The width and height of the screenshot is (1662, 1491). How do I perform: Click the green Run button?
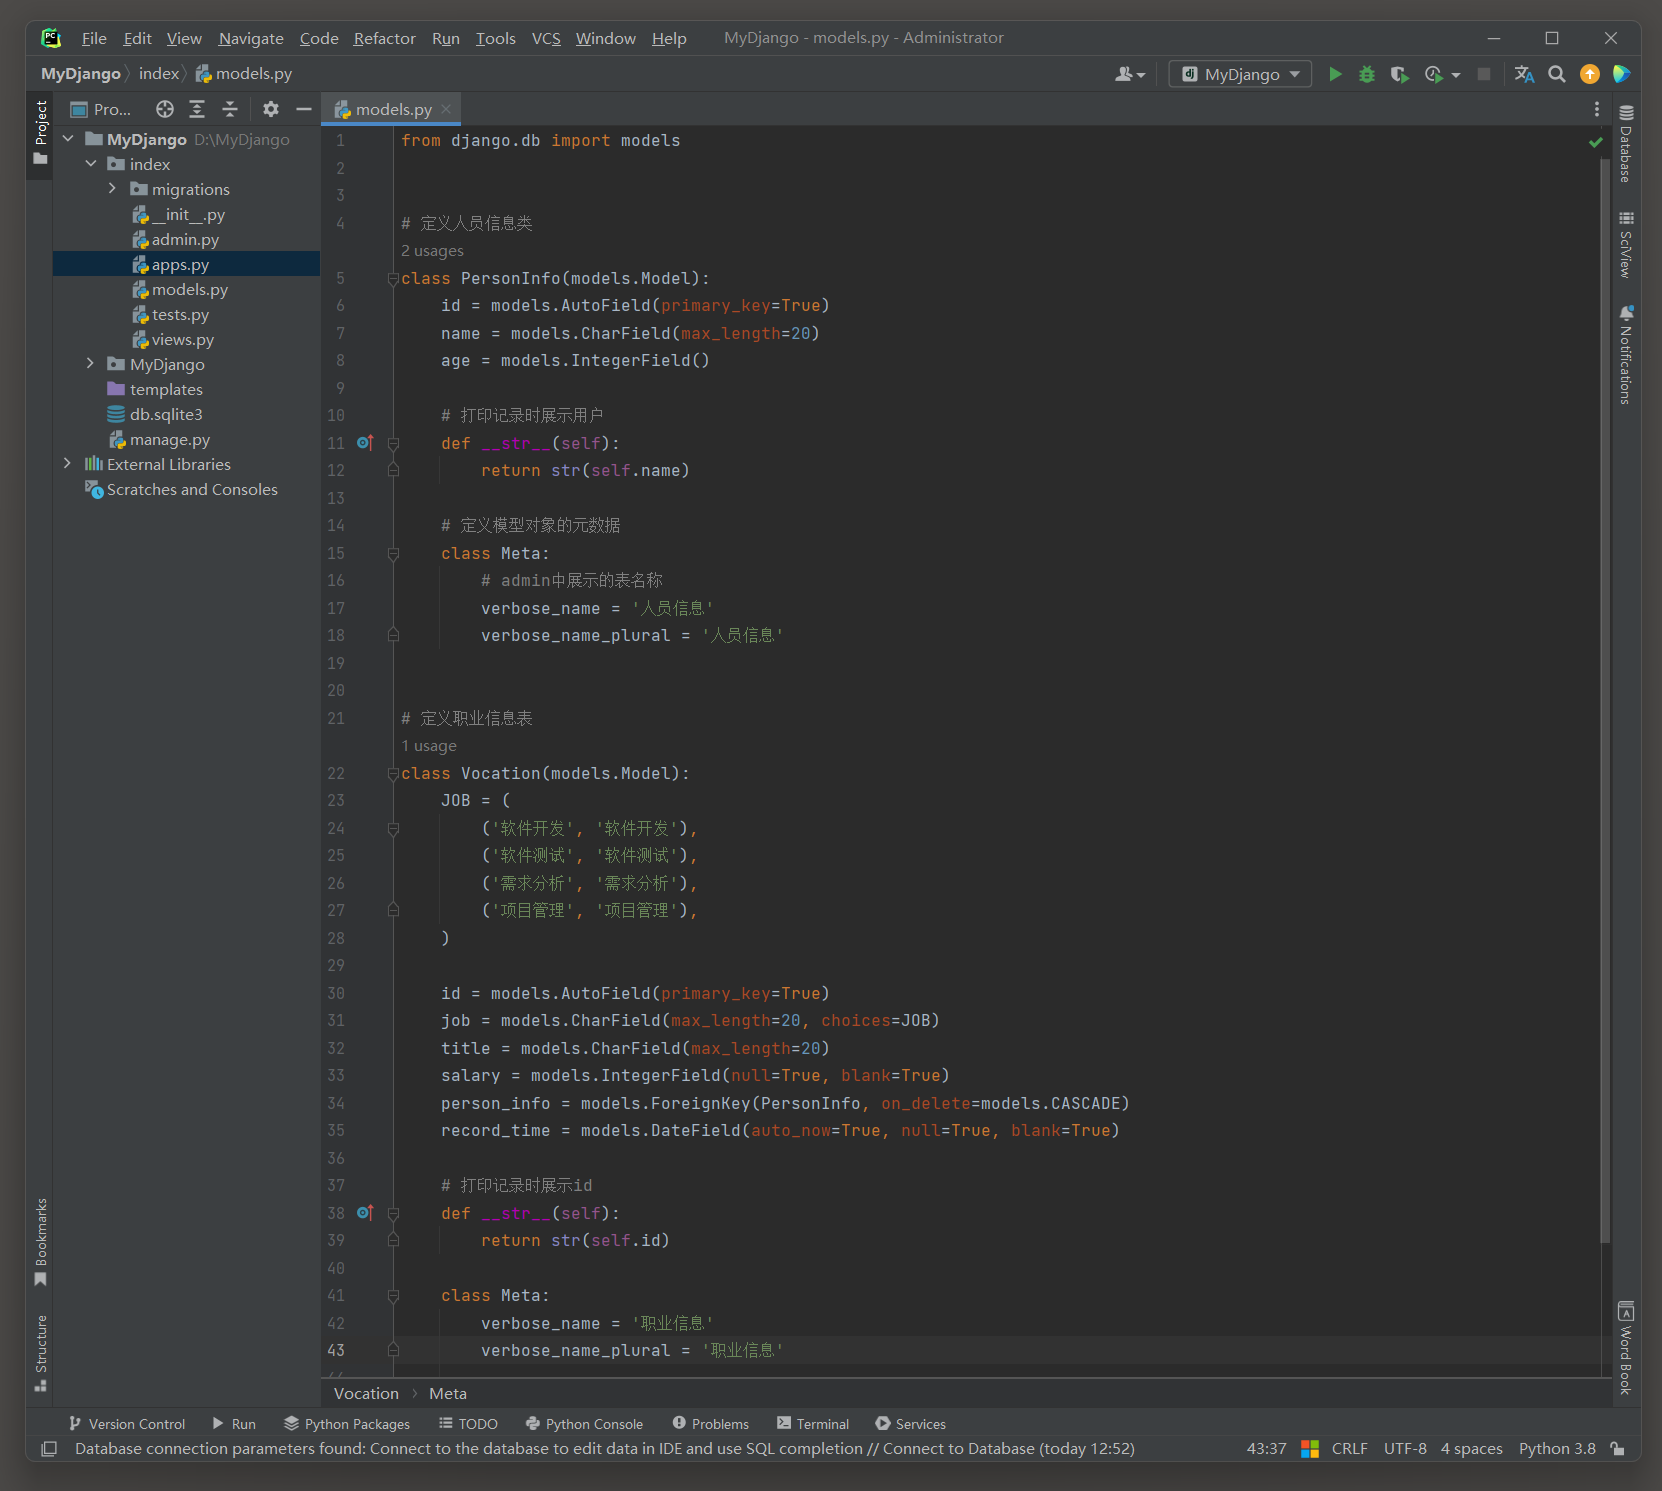pyautogui.click(x=1335, y=74)
